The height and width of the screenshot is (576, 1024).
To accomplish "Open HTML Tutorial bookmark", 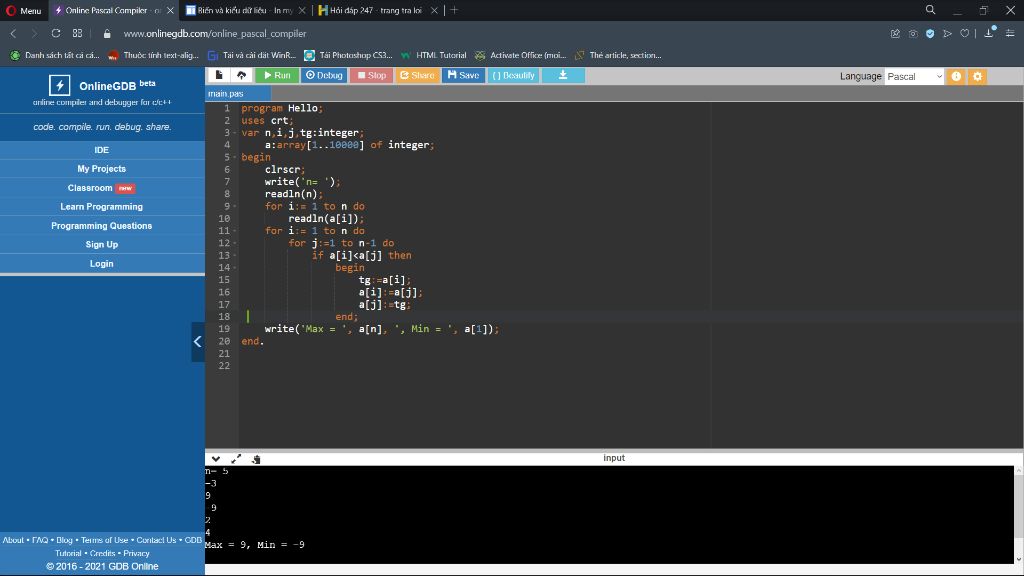I will tap(434, 56).
